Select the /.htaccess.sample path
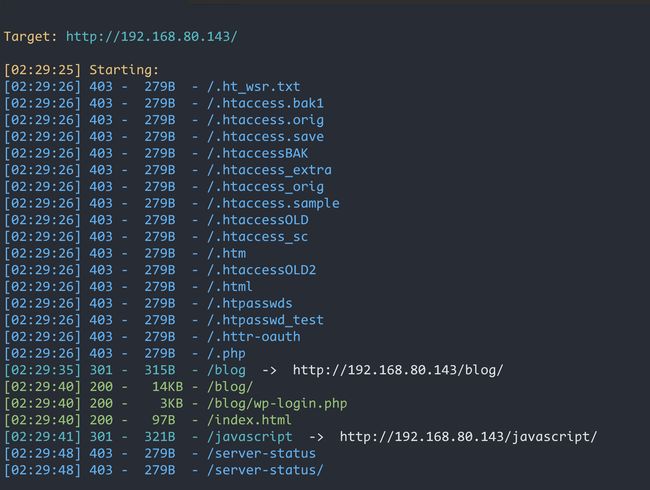Viewport: 650px width, 490px height. pos(274,203)
